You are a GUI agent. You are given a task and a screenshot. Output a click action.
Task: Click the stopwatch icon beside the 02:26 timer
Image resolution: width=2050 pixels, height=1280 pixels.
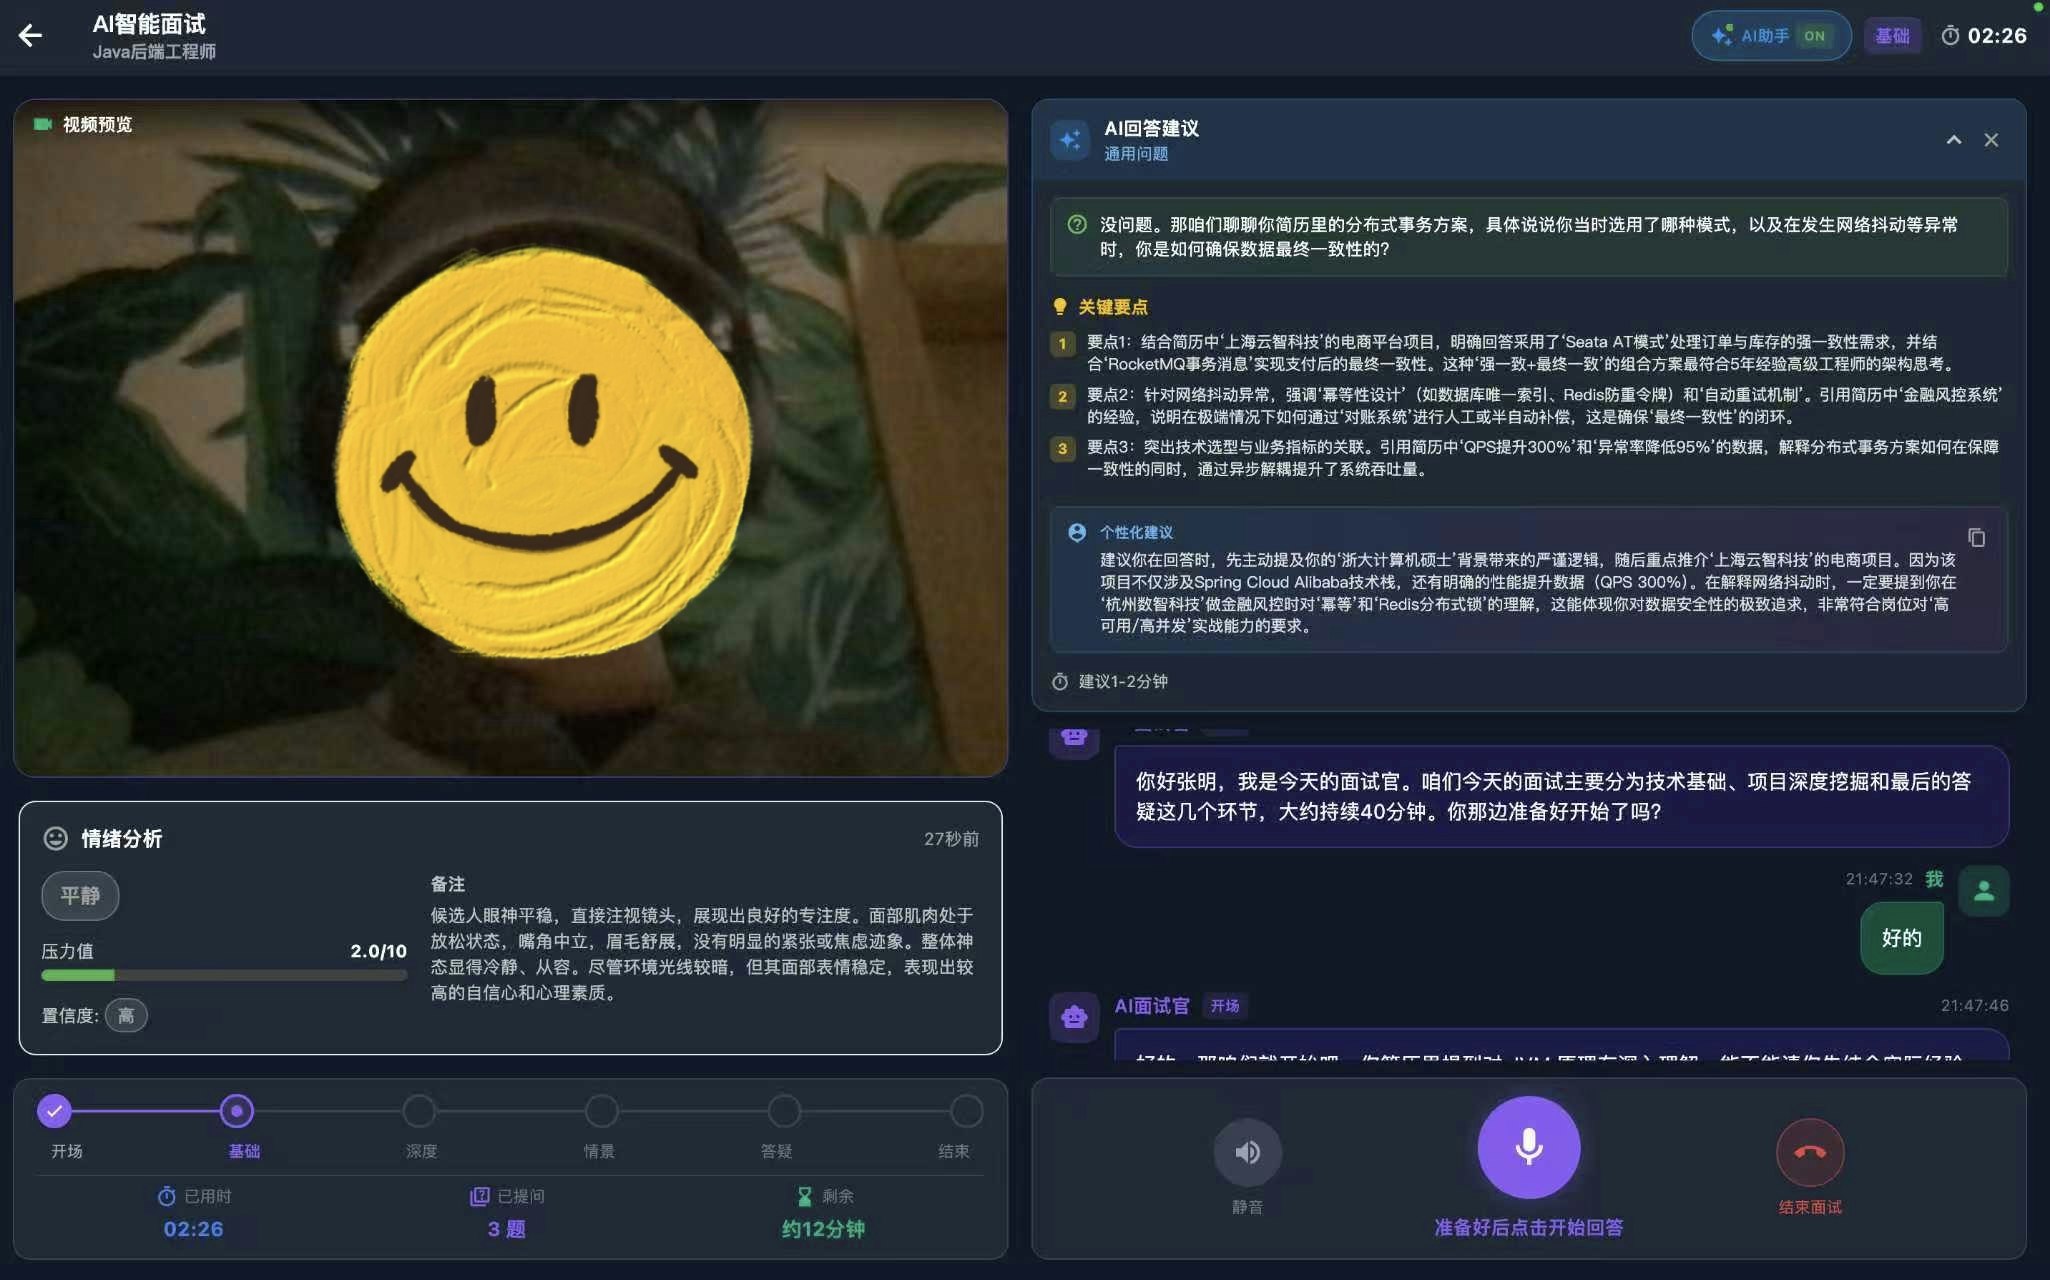point(1950,35)
